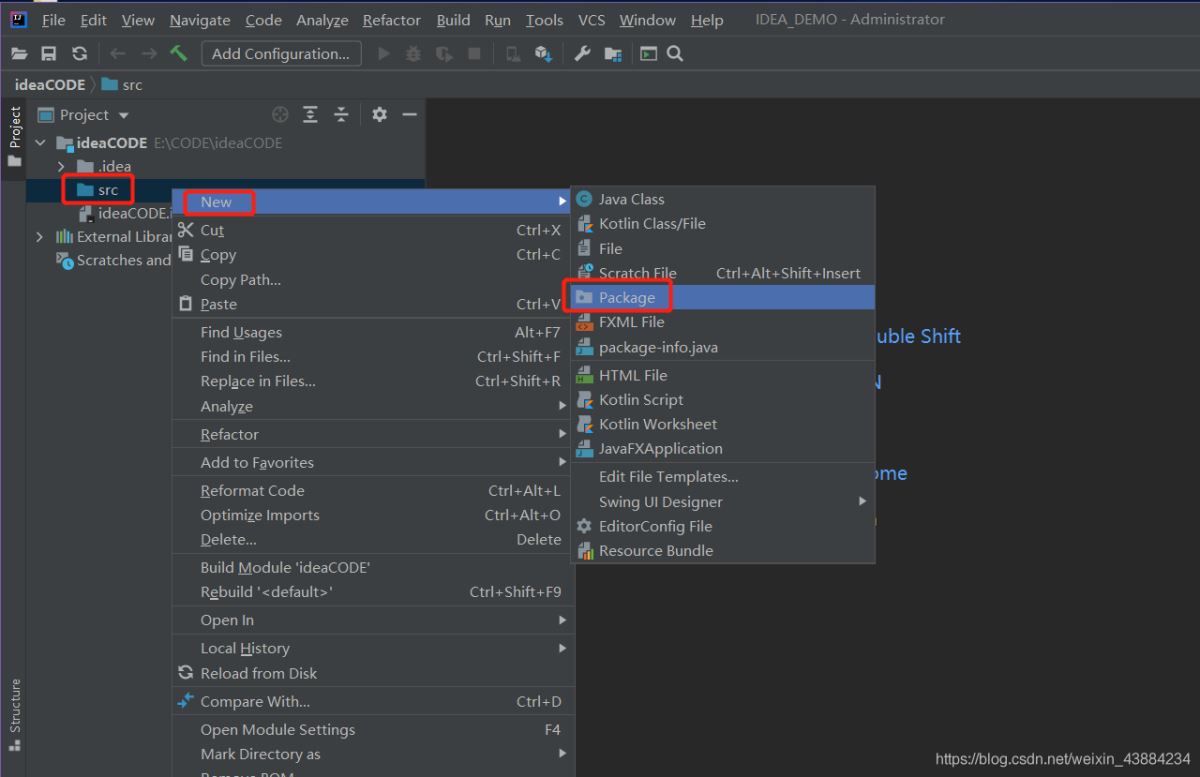Click the Save All toolbar icon
The width and height of the screenshot is (1200, 777).
pyautogui.click(x=49, y=54)
